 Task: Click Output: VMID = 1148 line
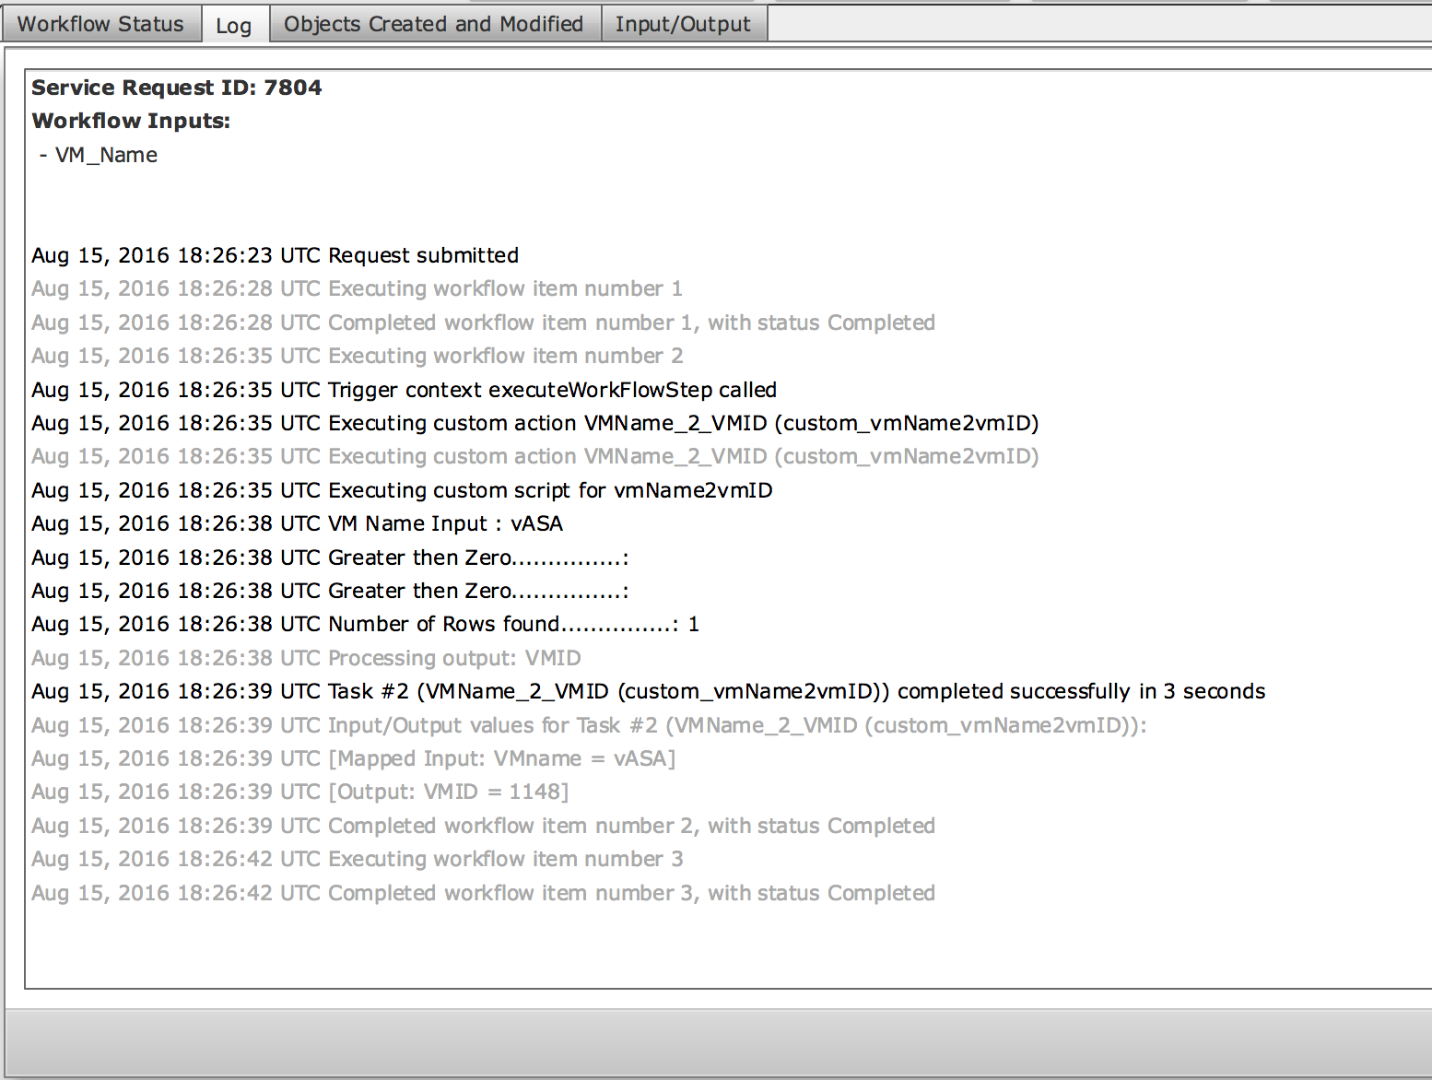pos(300,792)
